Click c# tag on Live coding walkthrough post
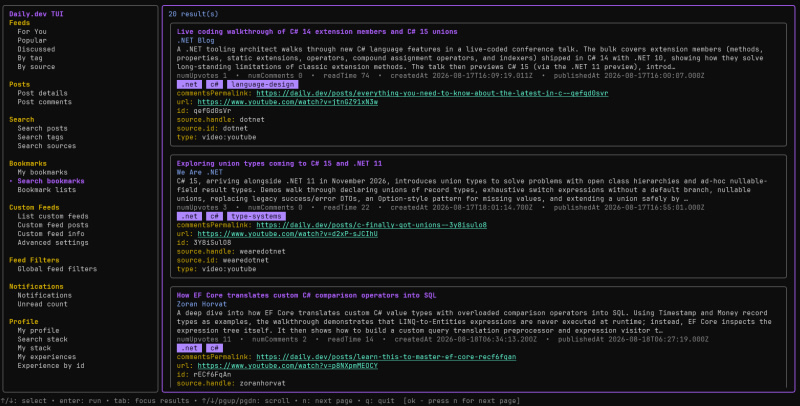The image size is (800, 406). coord(214,84)
